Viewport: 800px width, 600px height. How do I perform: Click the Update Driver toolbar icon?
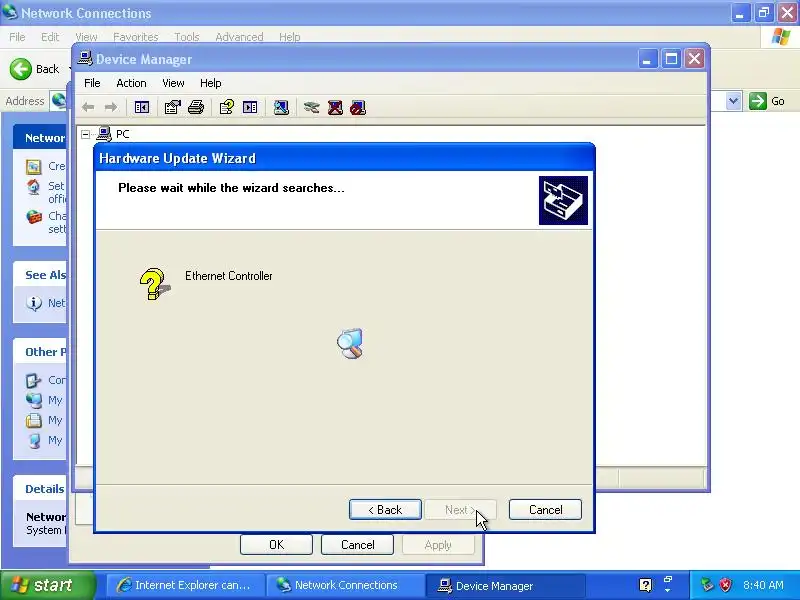pyautogui.click(x=311, y=107)
